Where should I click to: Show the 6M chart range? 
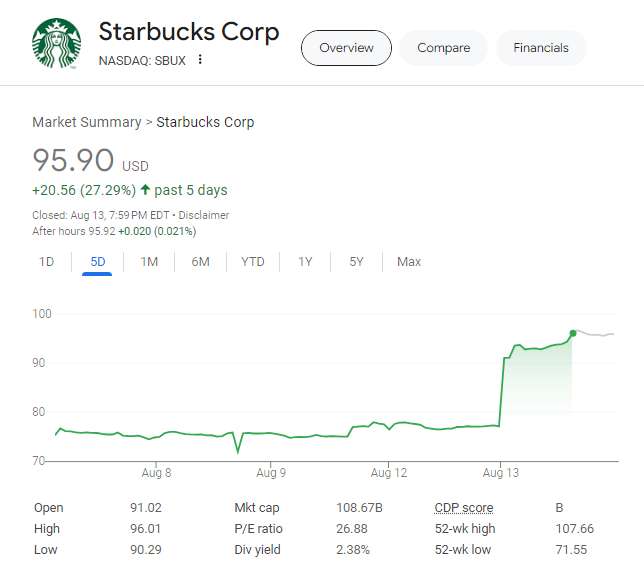(200, 262)
